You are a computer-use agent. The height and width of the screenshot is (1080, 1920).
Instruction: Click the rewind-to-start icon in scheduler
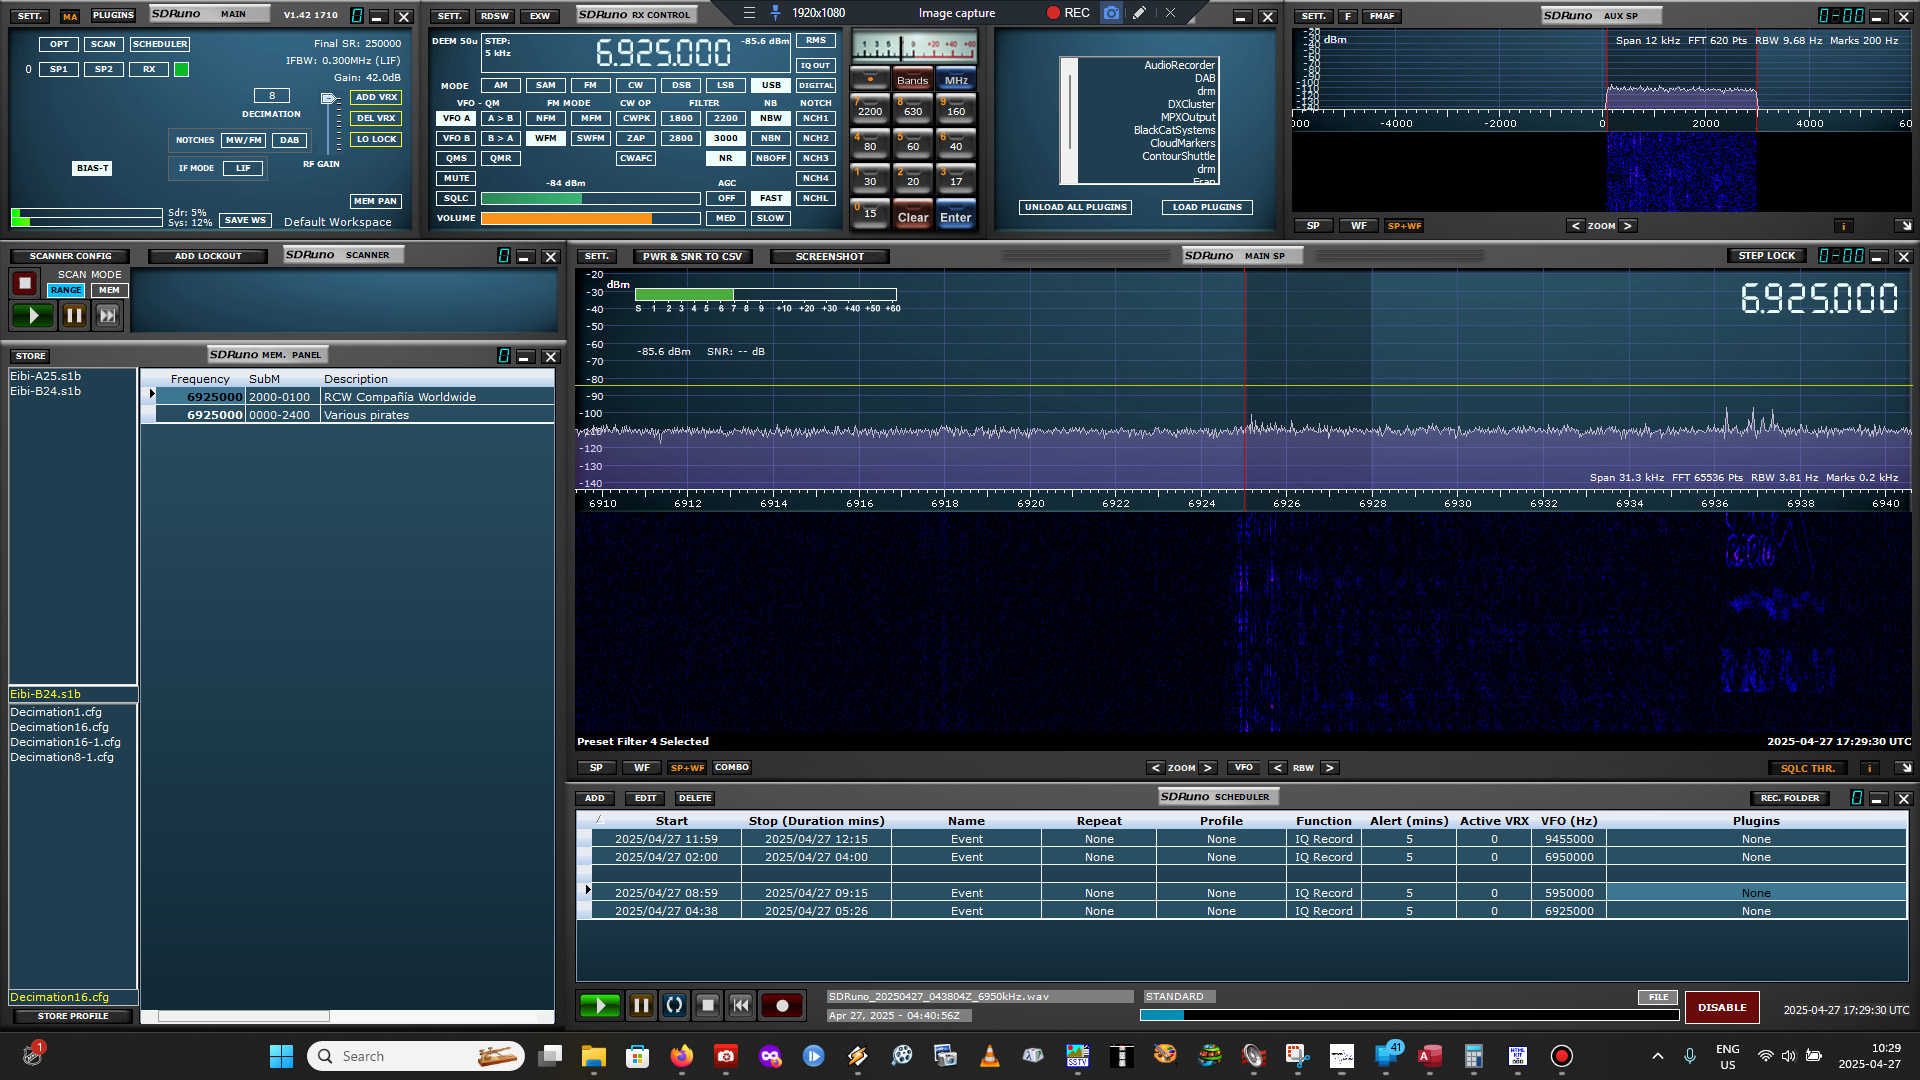(x=741, y=1006)
